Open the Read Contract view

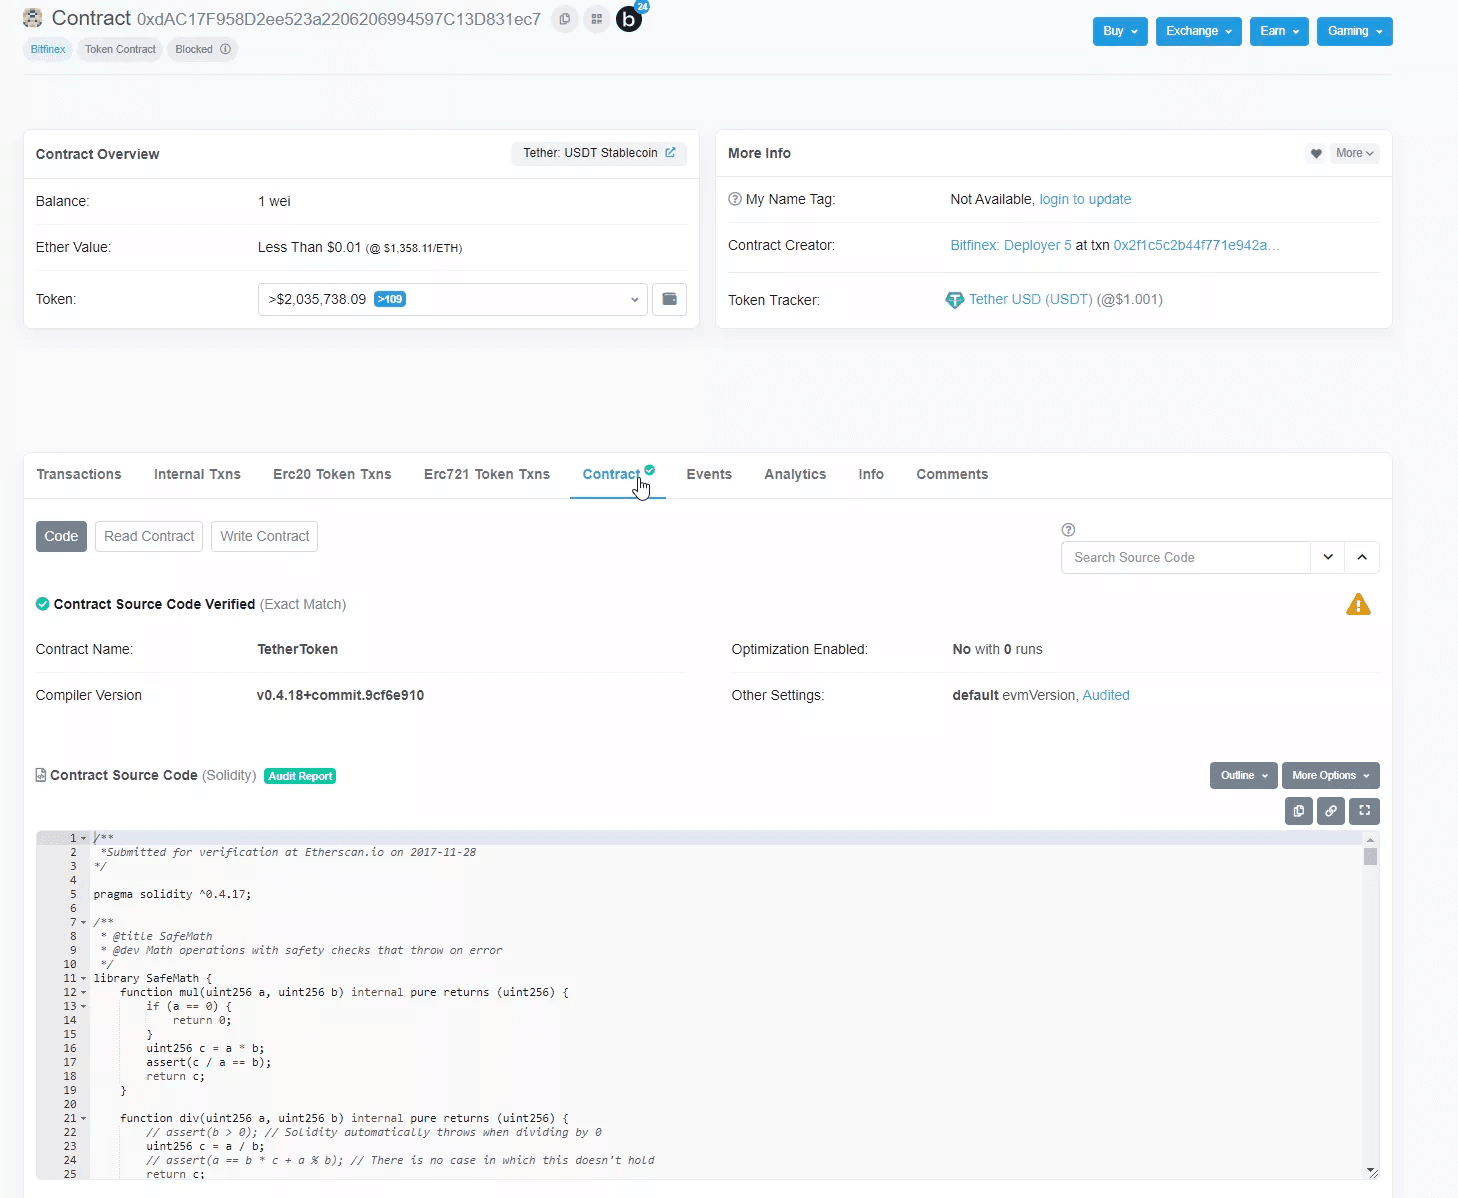(149, 536)
